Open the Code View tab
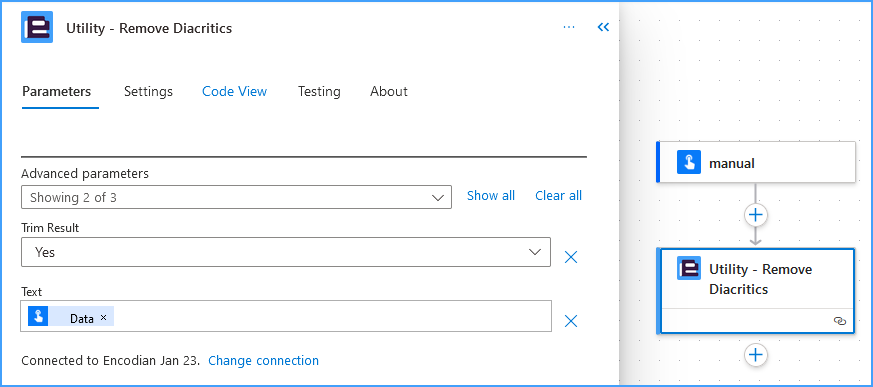The width and height of the screenshot is (873, 387). [x=234, y=91]
